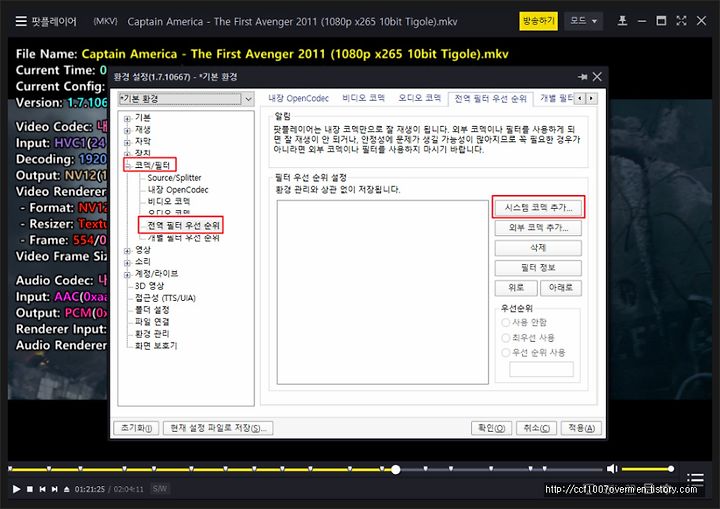720x509 pixels.
Task: Cancel with the 취소(C) button
Action: tap(536, 428)
